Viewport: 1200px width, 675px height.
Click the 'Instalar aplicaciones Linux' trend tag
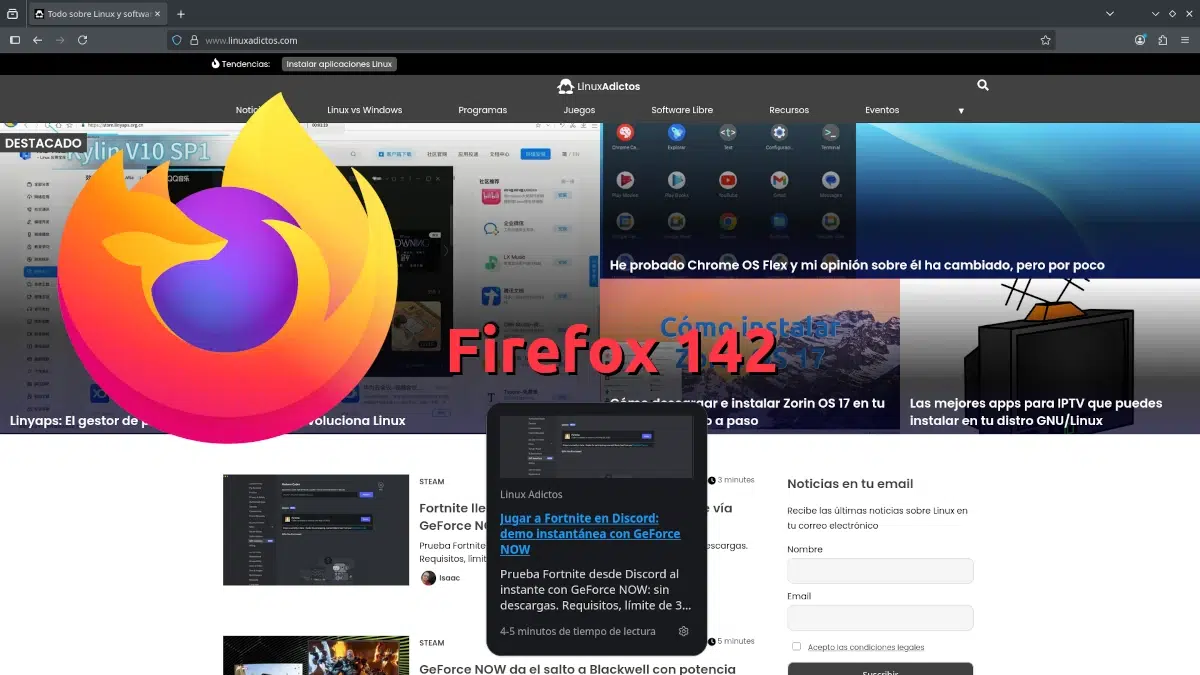coord(339,63)
